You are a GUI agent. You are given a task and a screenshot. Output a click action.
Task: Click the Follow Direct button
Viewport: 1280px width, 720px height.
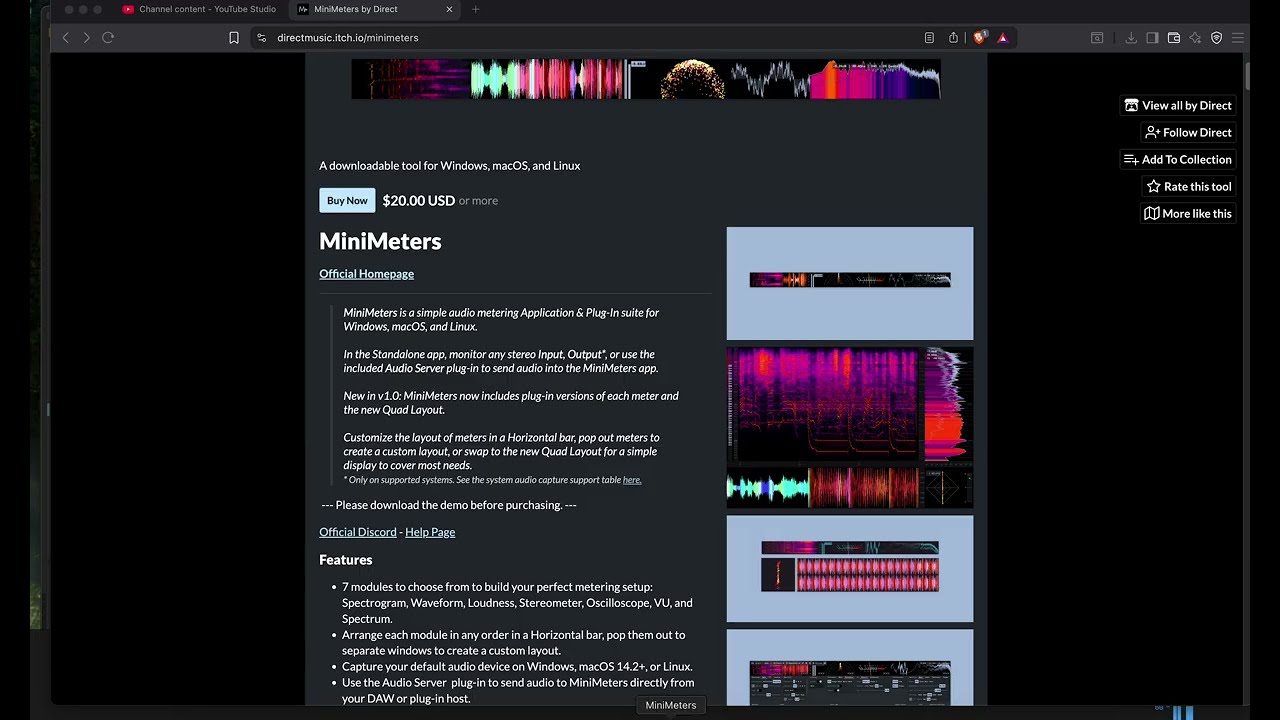[x=1189, y=132]
